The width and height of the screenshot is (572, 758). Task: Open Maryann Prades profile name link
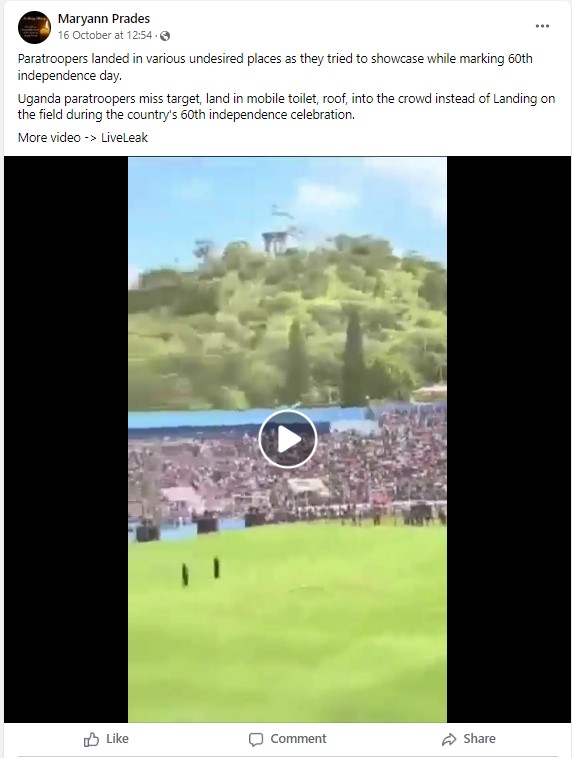[x=104, y=19]
